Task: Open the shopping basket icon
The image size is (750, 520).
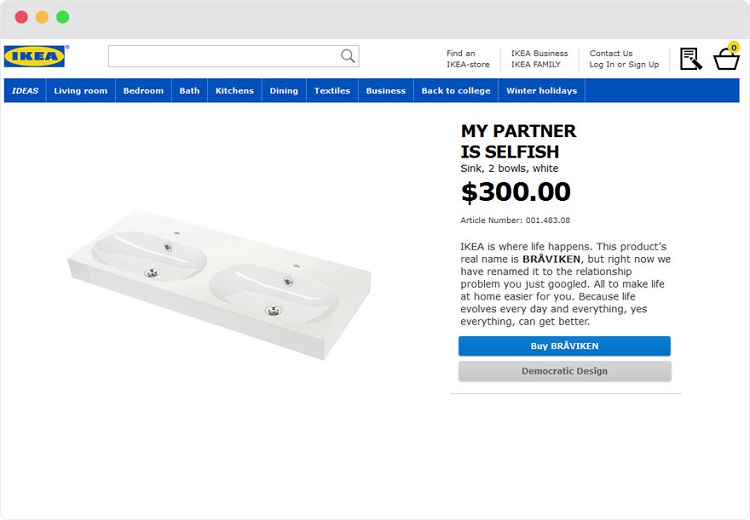Action: coord(726,59)
